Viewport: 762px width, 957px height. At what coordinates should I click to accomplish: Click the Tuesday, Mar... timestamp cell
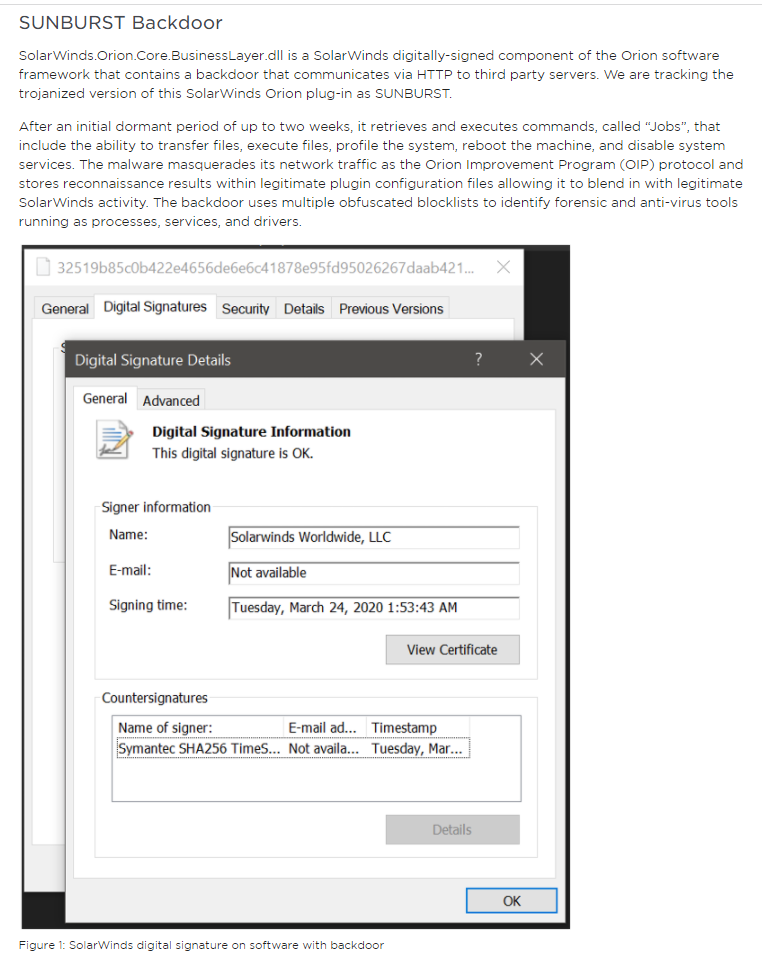tap(417, 748)
